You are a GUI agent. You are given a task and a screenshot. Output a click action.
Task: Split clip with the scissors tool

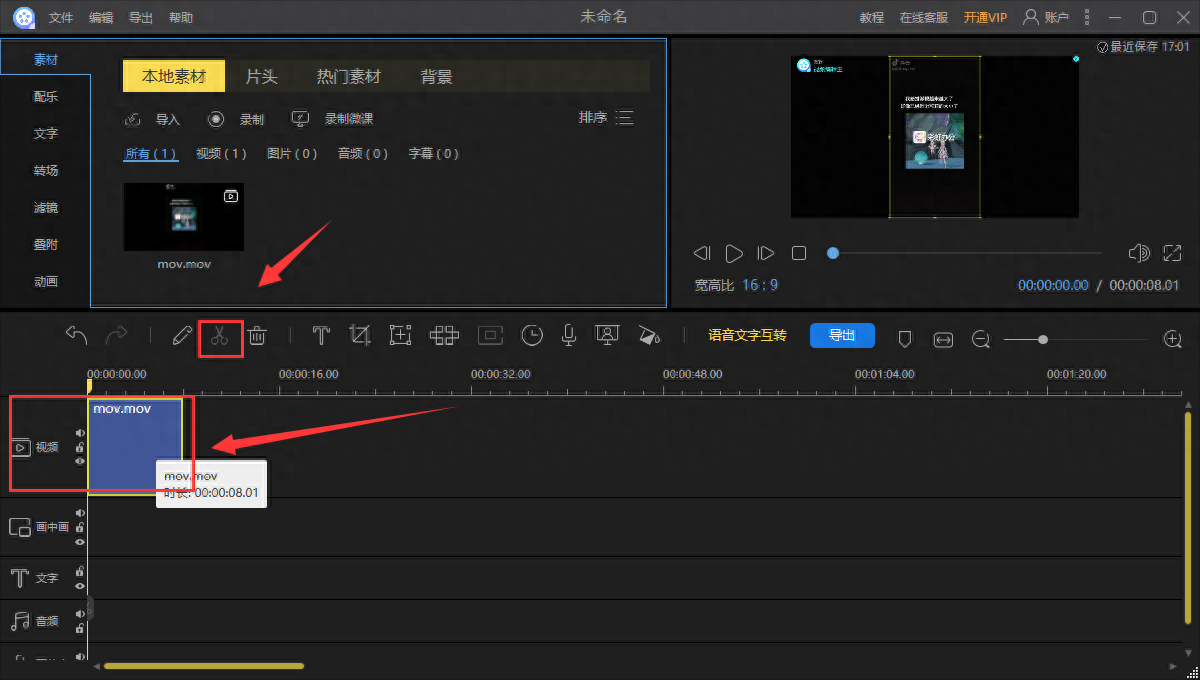(x=220, y=336)
